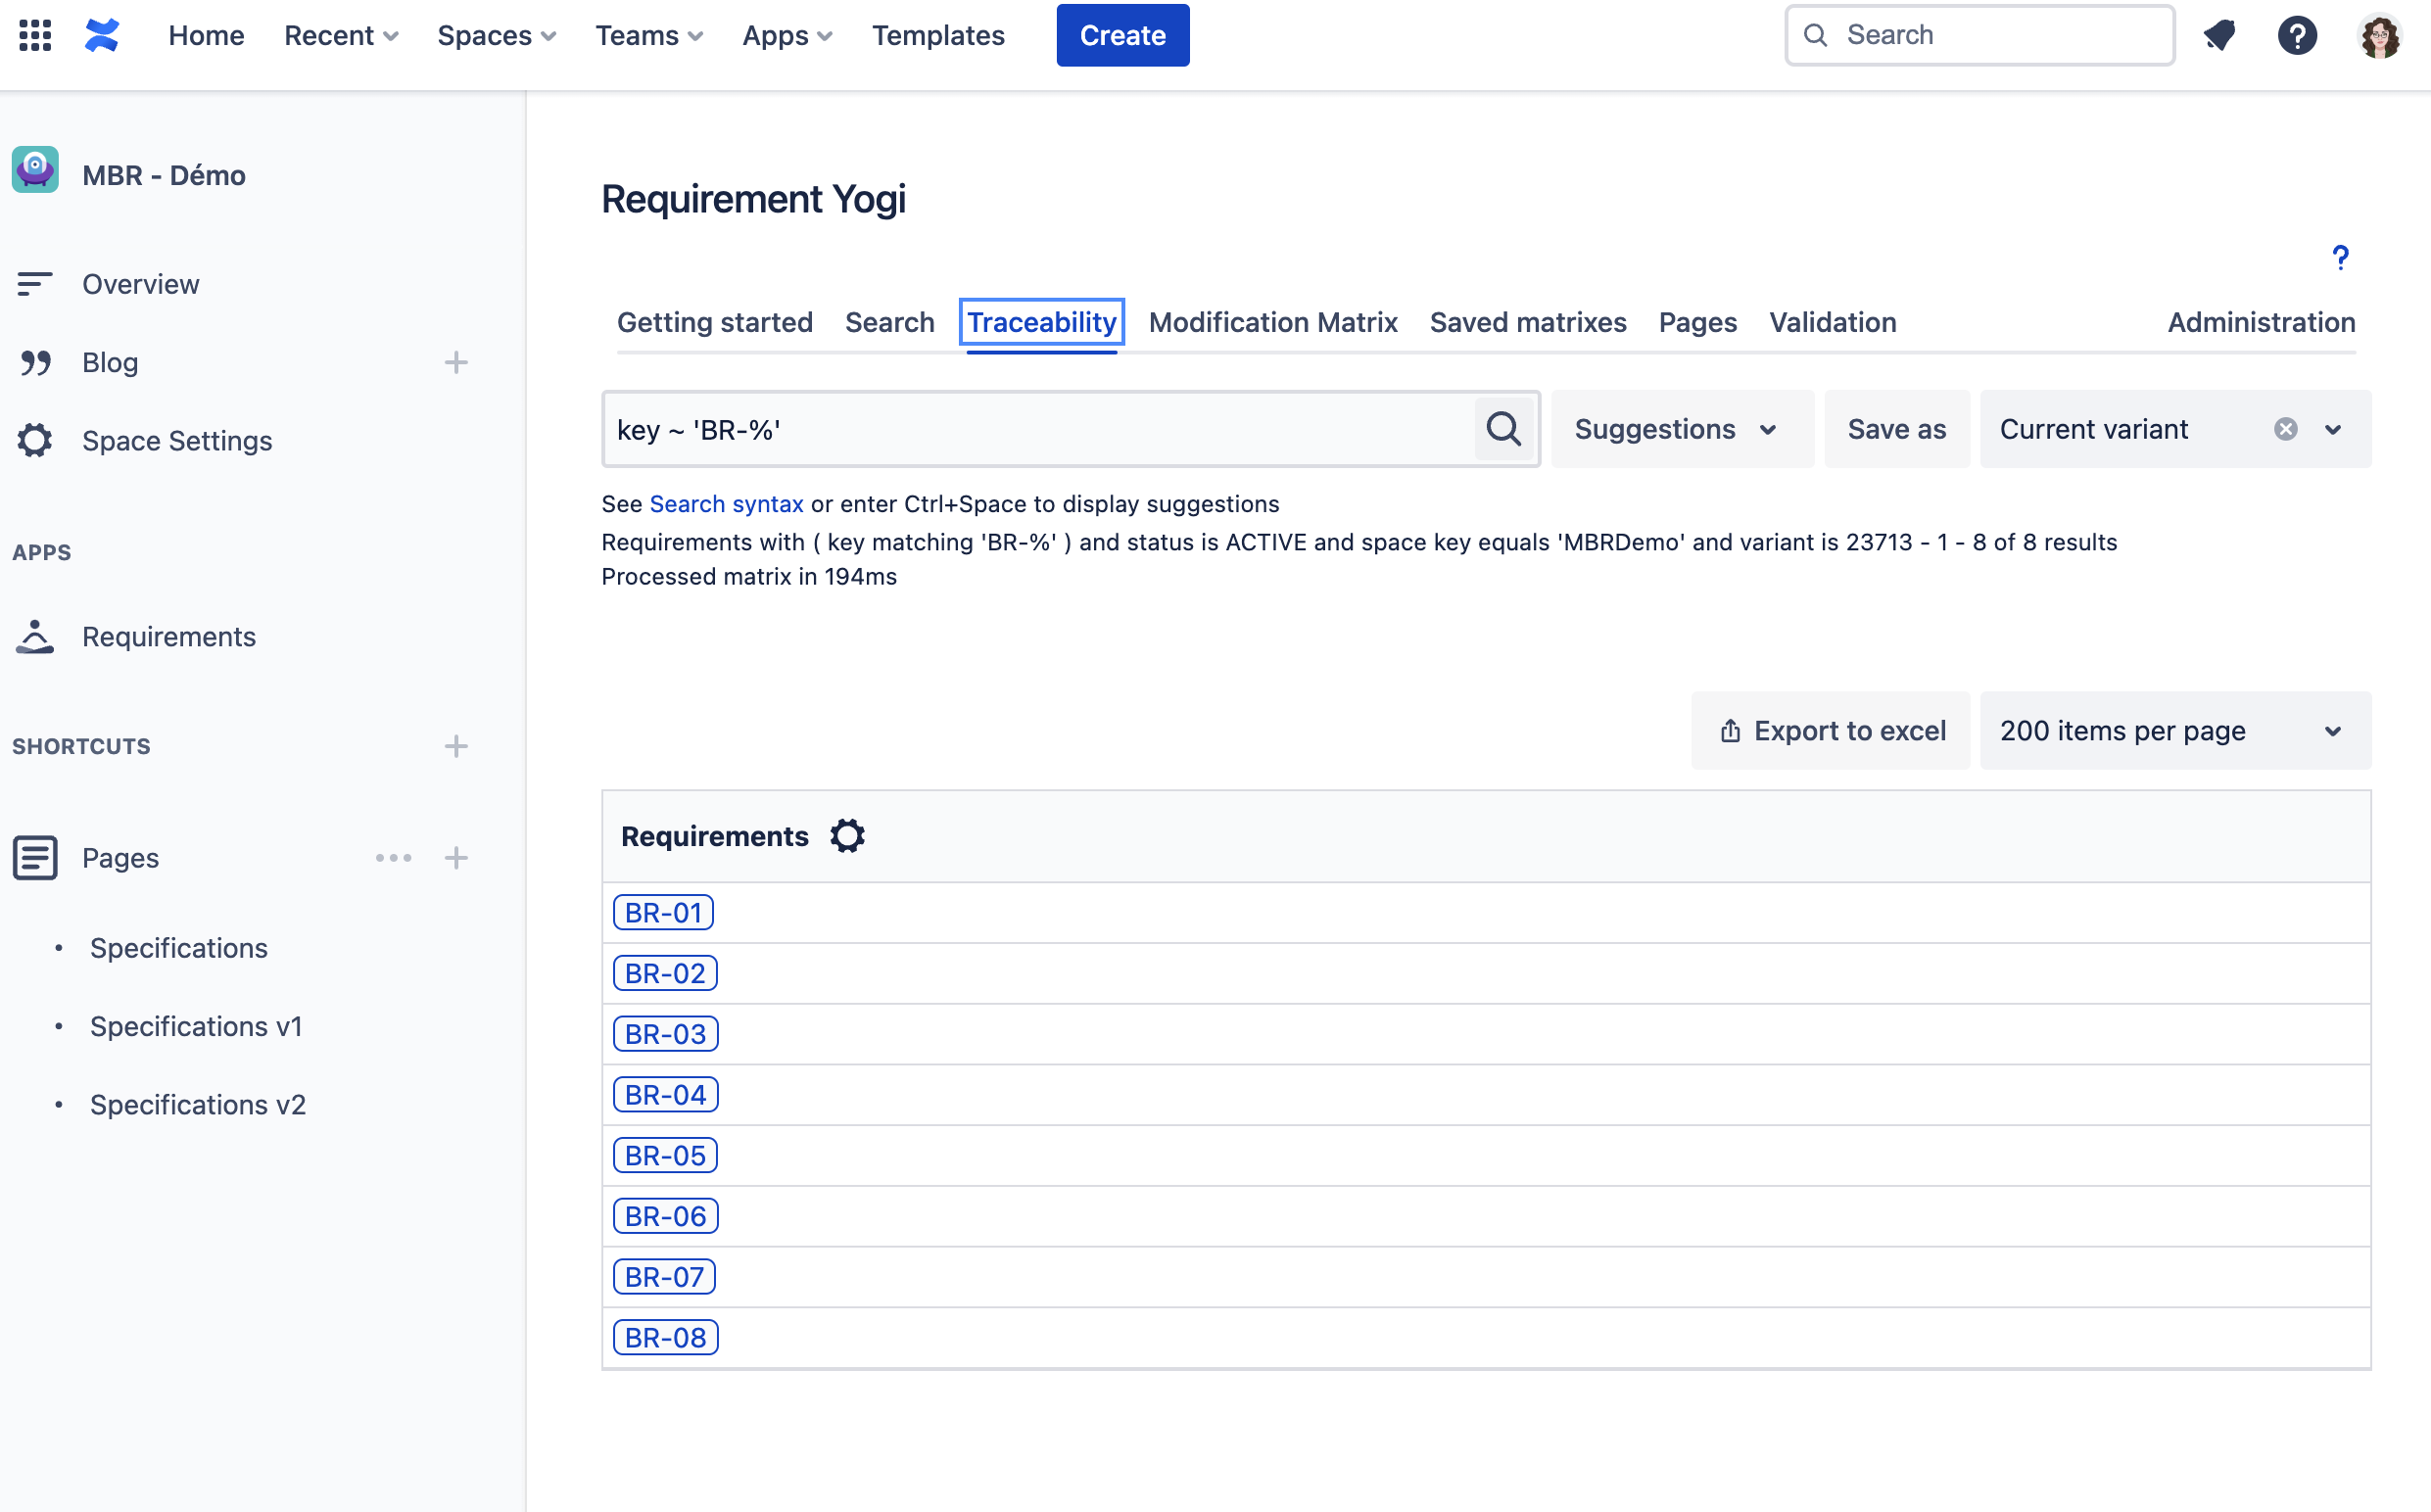The height and width of the screenshot is (1512, 2431).
Task: Open the notifications bell icon
Action: tap(2219, 35)
